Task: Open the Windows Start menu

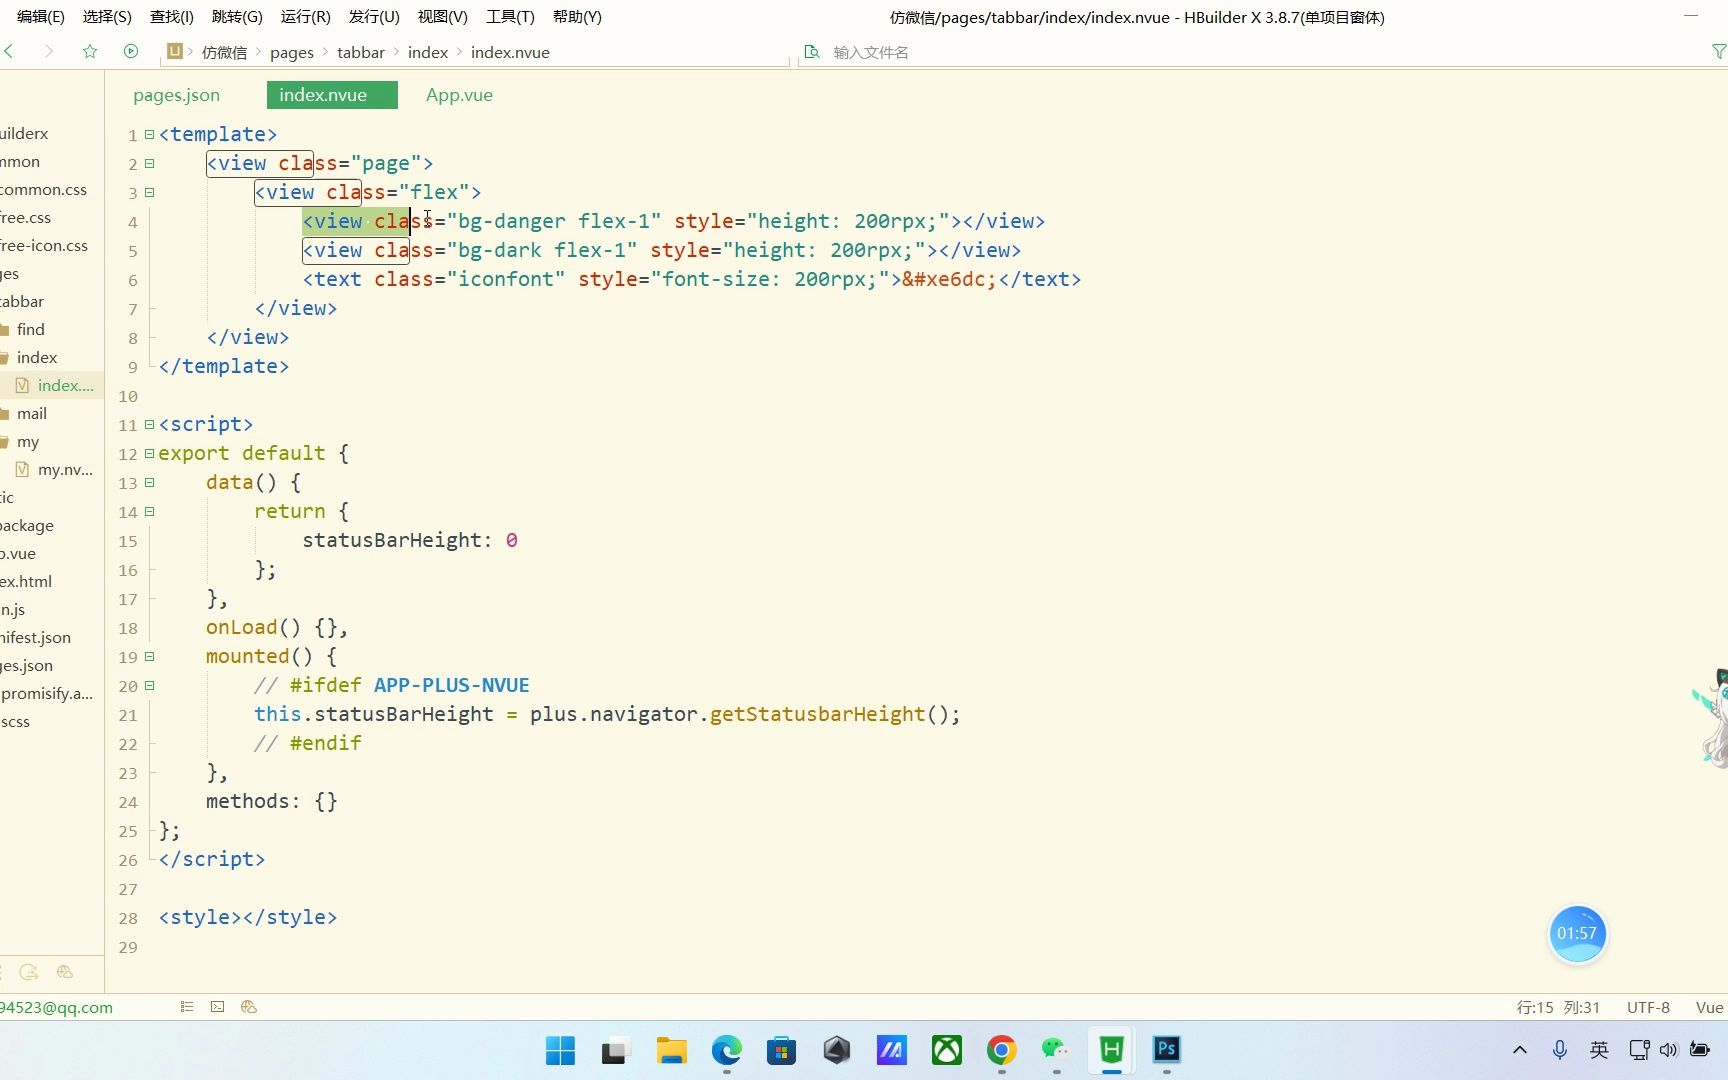Action: [x=560, y=1050]
